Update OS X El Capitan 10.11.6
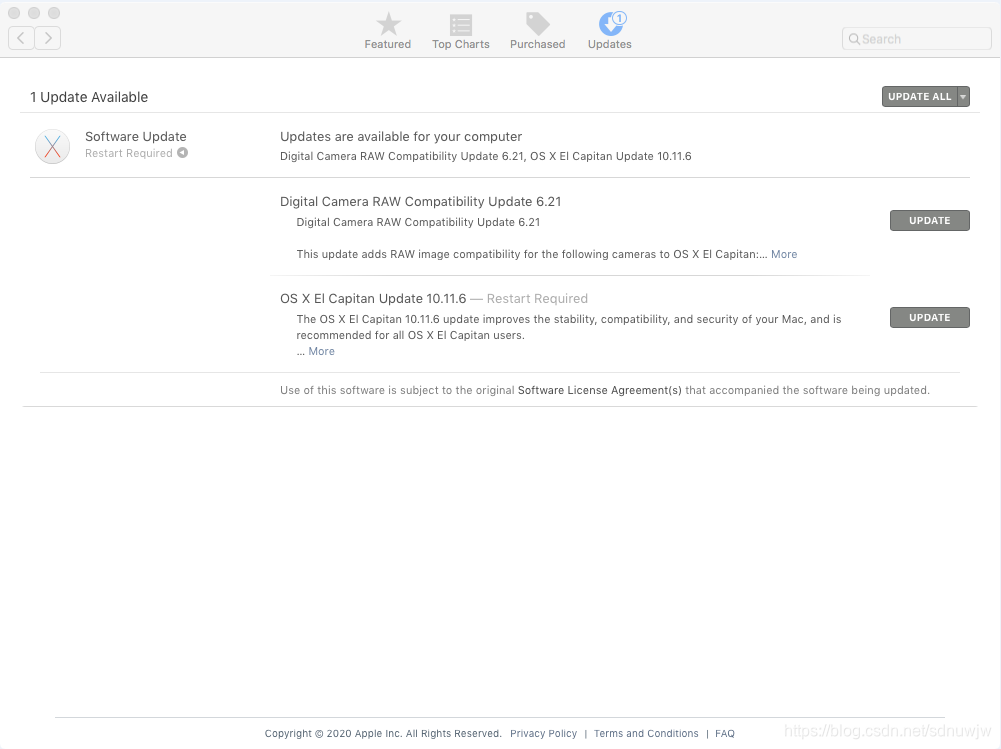 click(x=930, y=317)
